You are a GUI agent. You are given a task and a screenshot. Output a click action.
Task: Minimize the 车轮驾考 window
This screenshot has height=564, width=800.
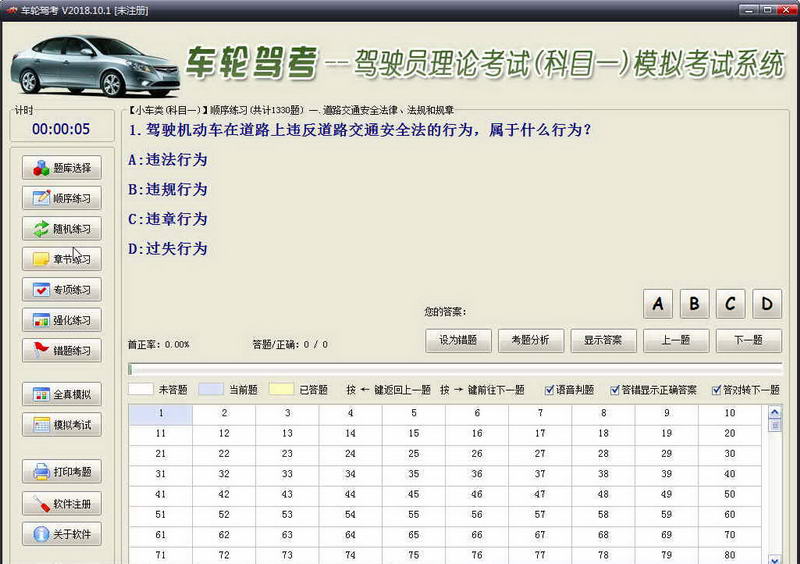pyautogui.click(x=748, y=9)
